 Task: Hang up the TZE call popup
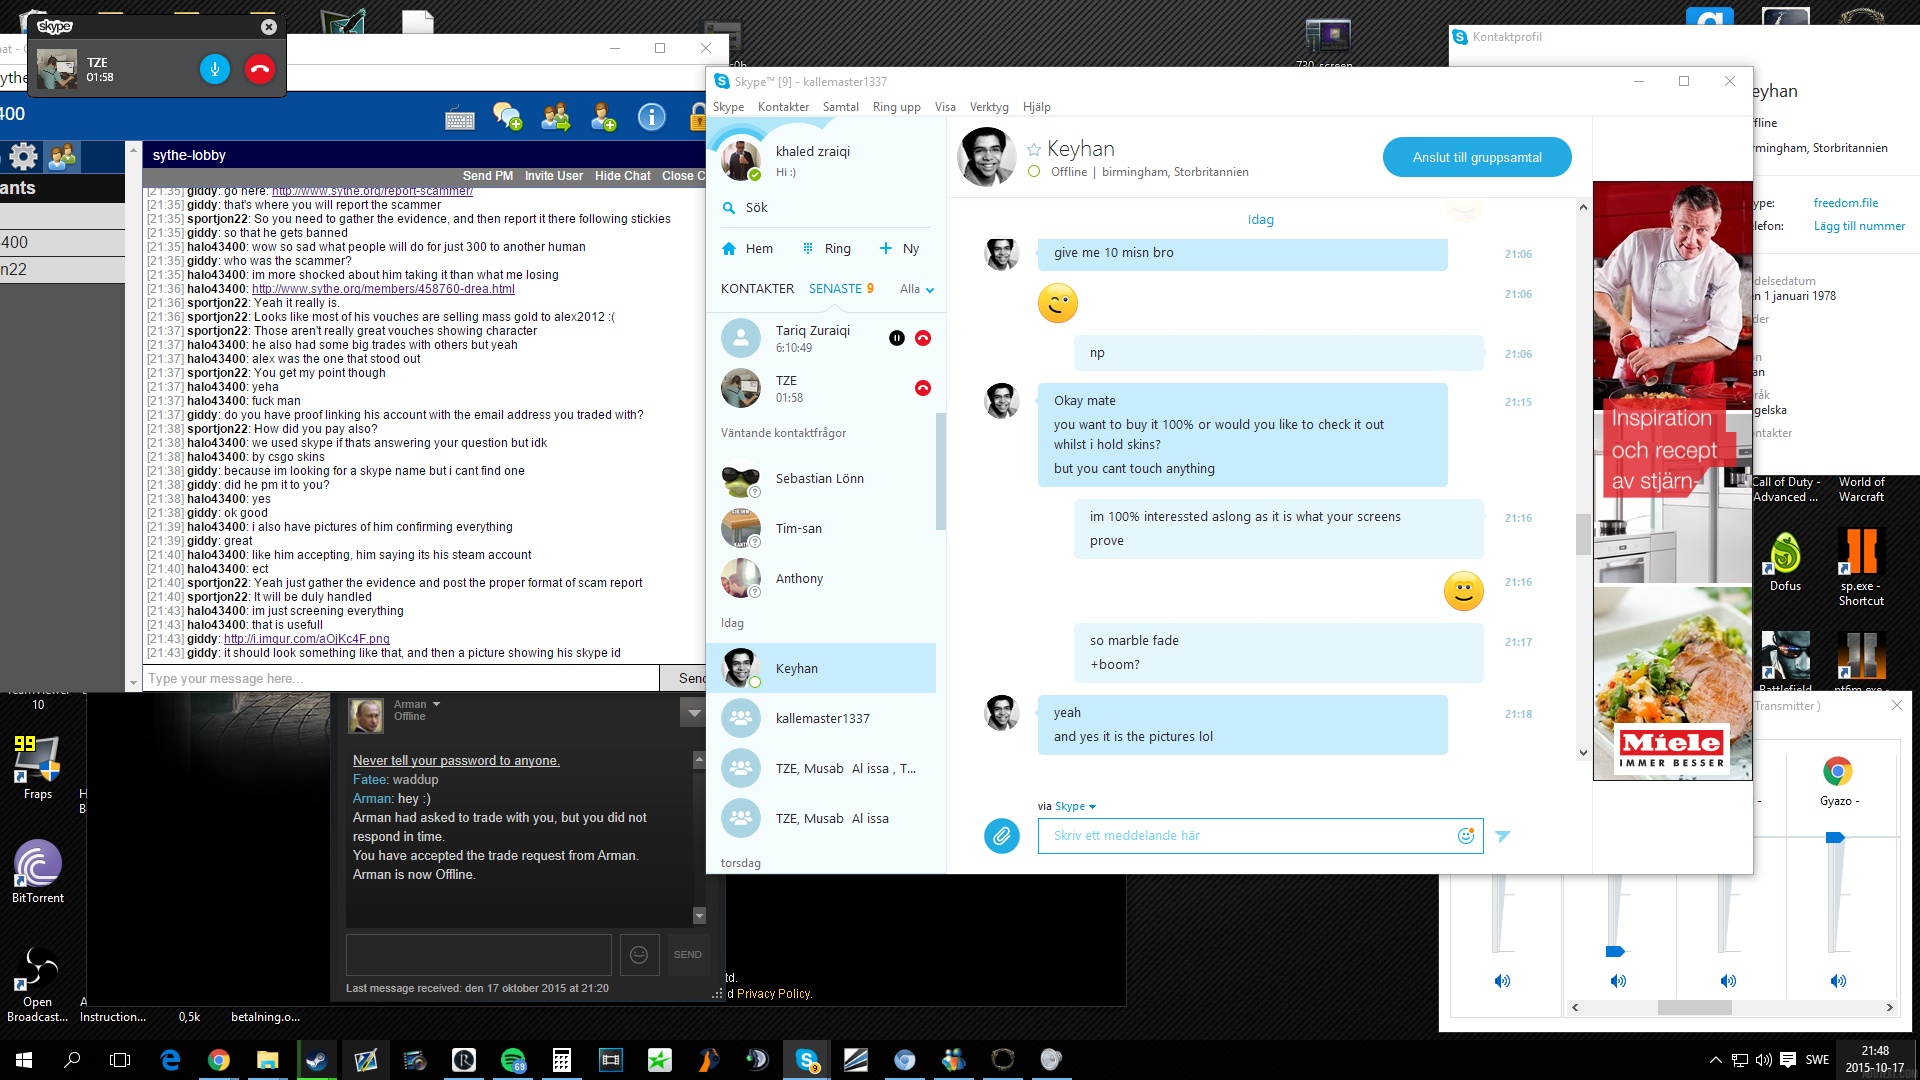tap(260, 69)
